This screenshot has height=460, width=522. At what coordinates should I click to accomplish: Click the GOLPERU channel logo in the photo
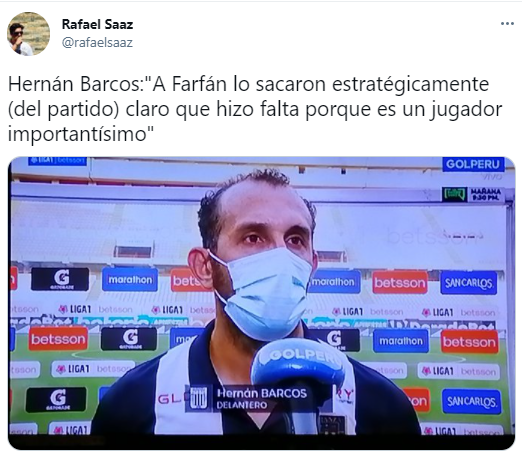473,165
